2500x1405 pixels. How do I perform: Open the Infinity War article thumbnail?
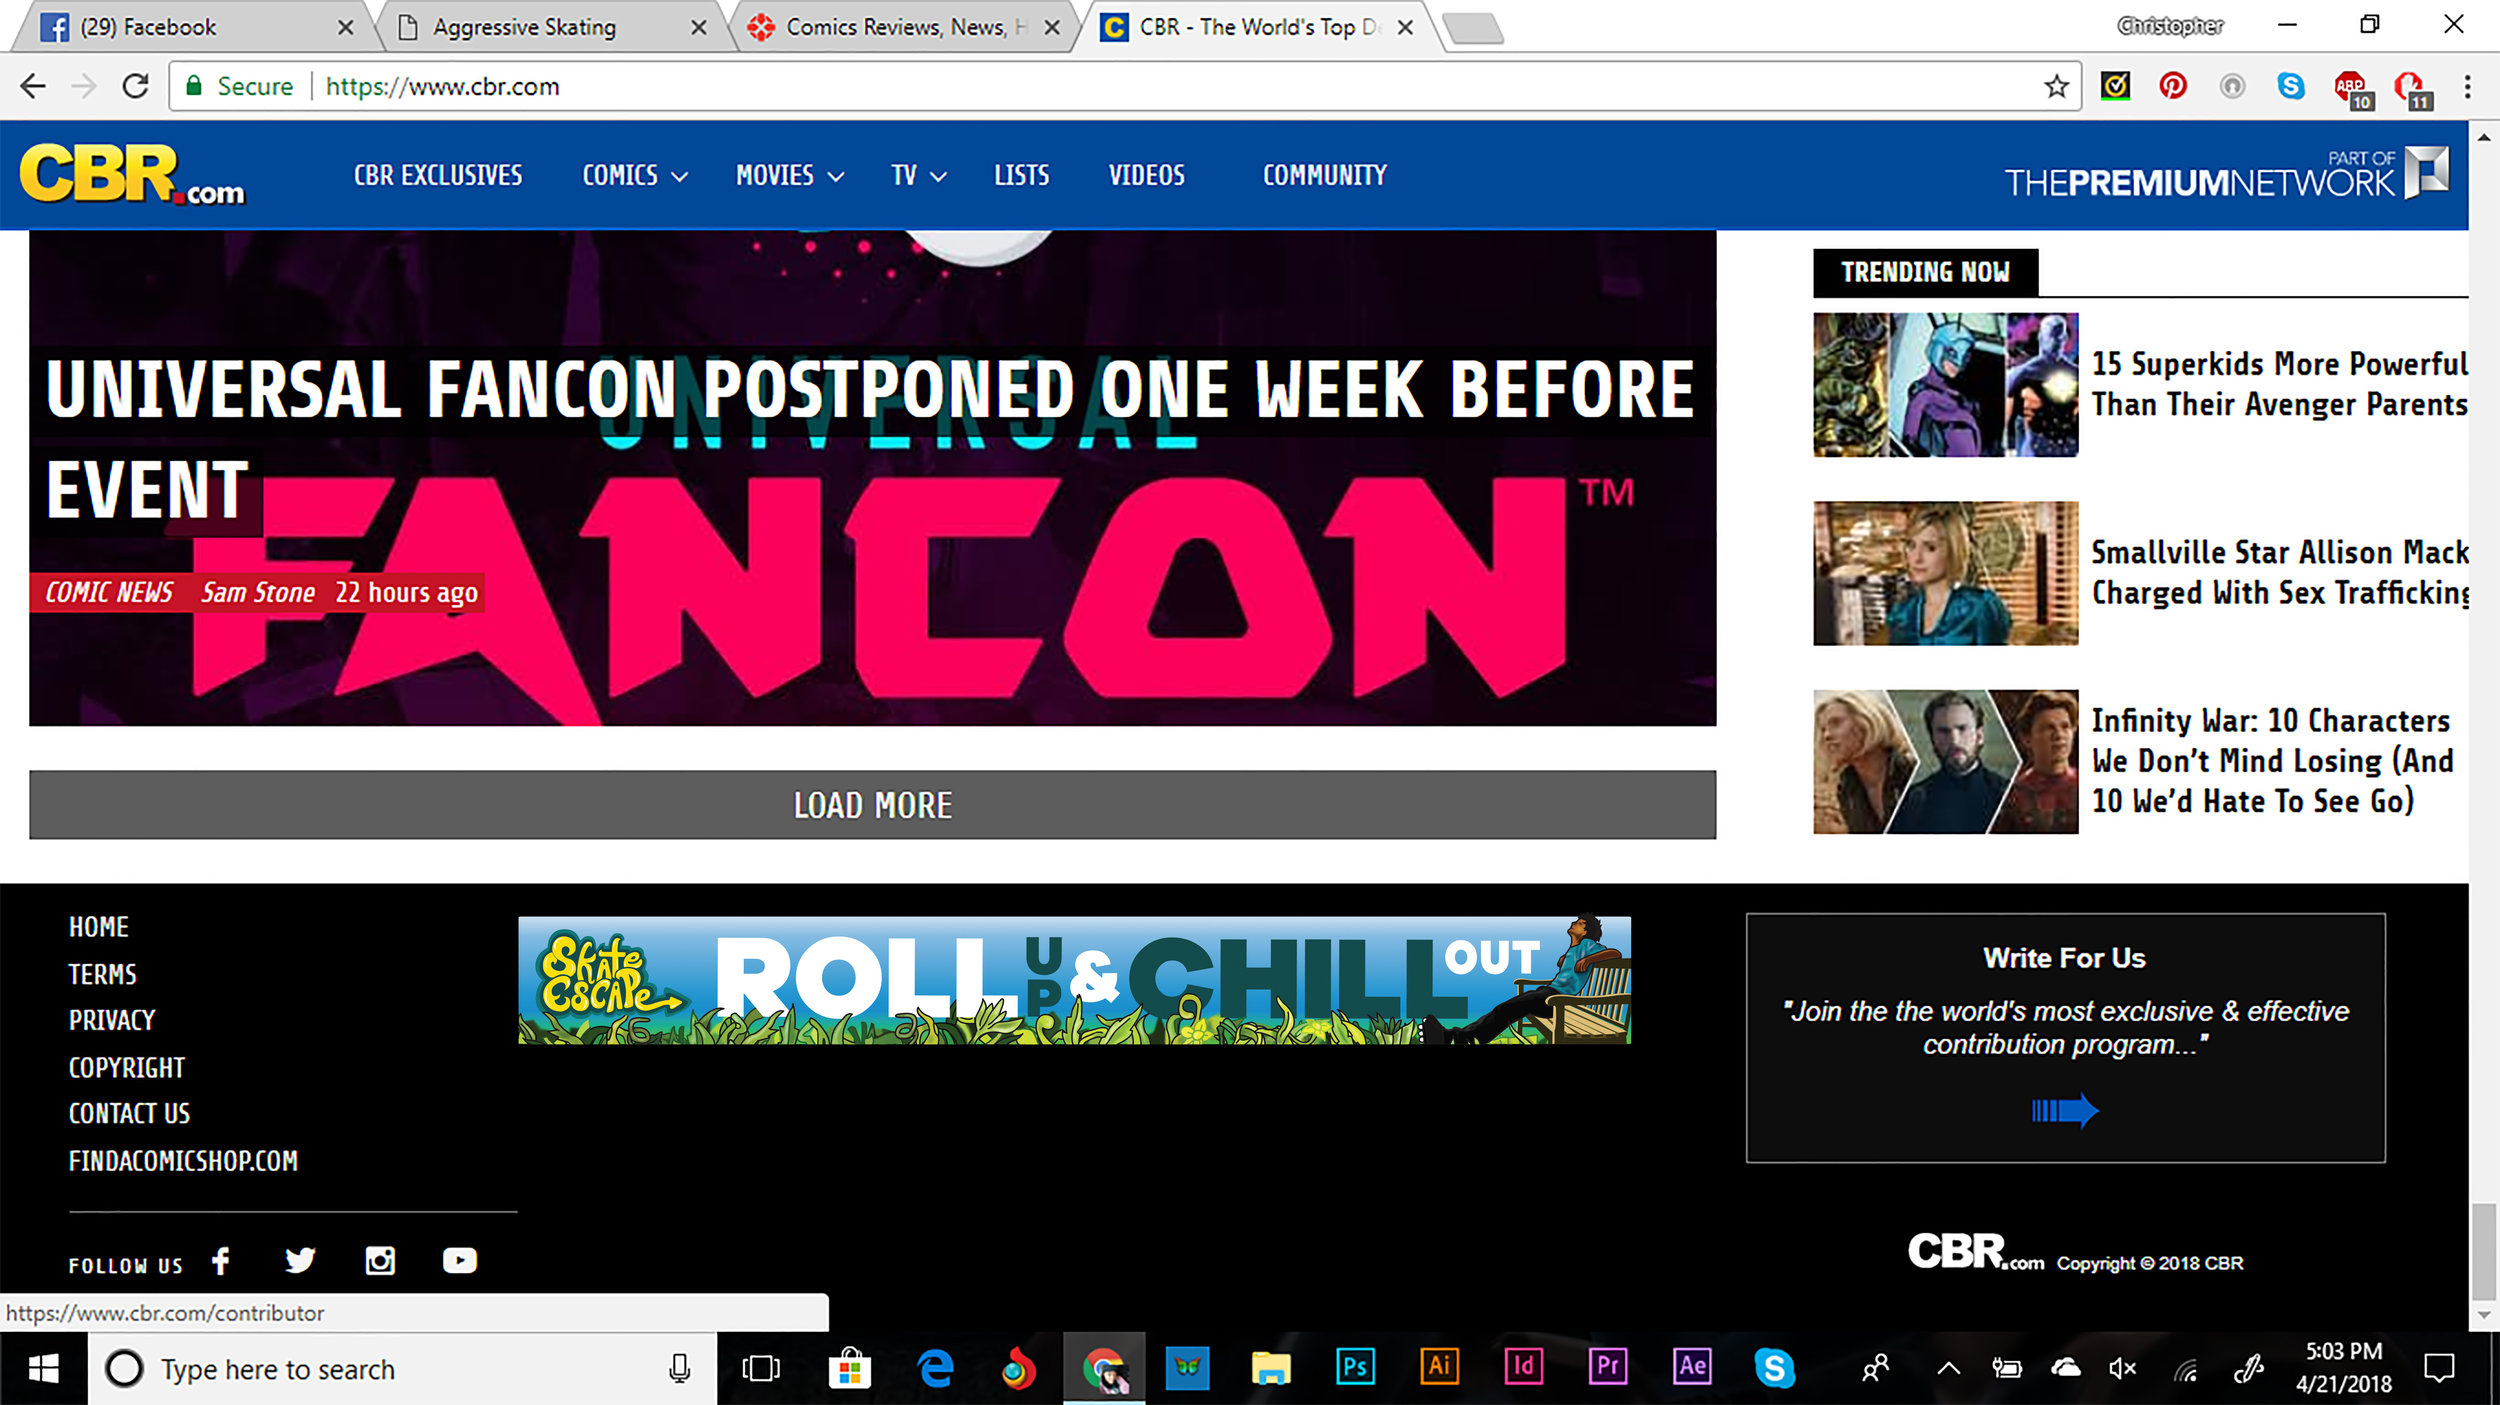[x=1945, y=761]
